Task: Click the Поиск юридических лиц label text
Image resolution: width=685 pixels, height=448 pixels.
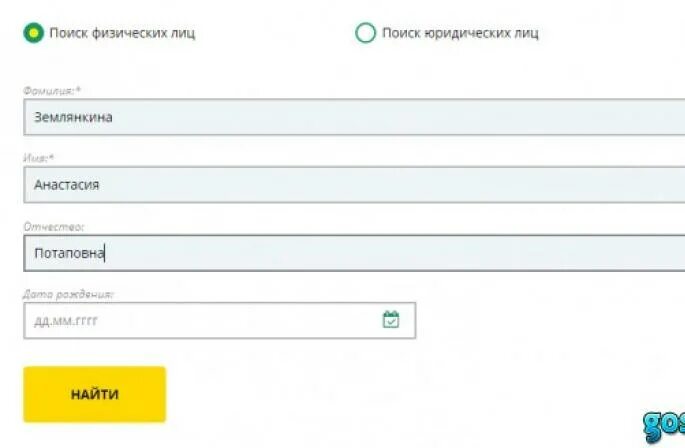Action: pyautogui.click(x=460, y=33)
